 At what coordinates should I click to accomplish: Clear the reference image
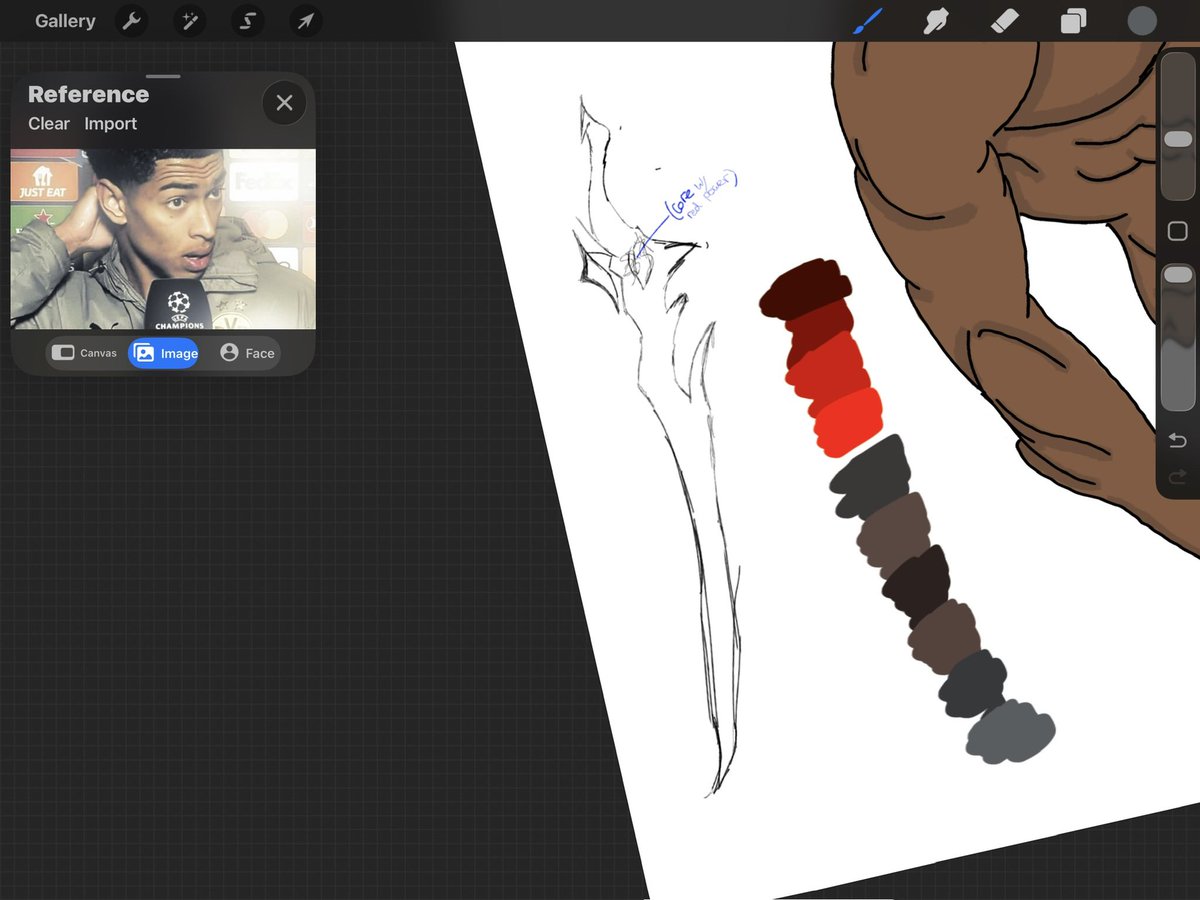click(x=49, y=124)
